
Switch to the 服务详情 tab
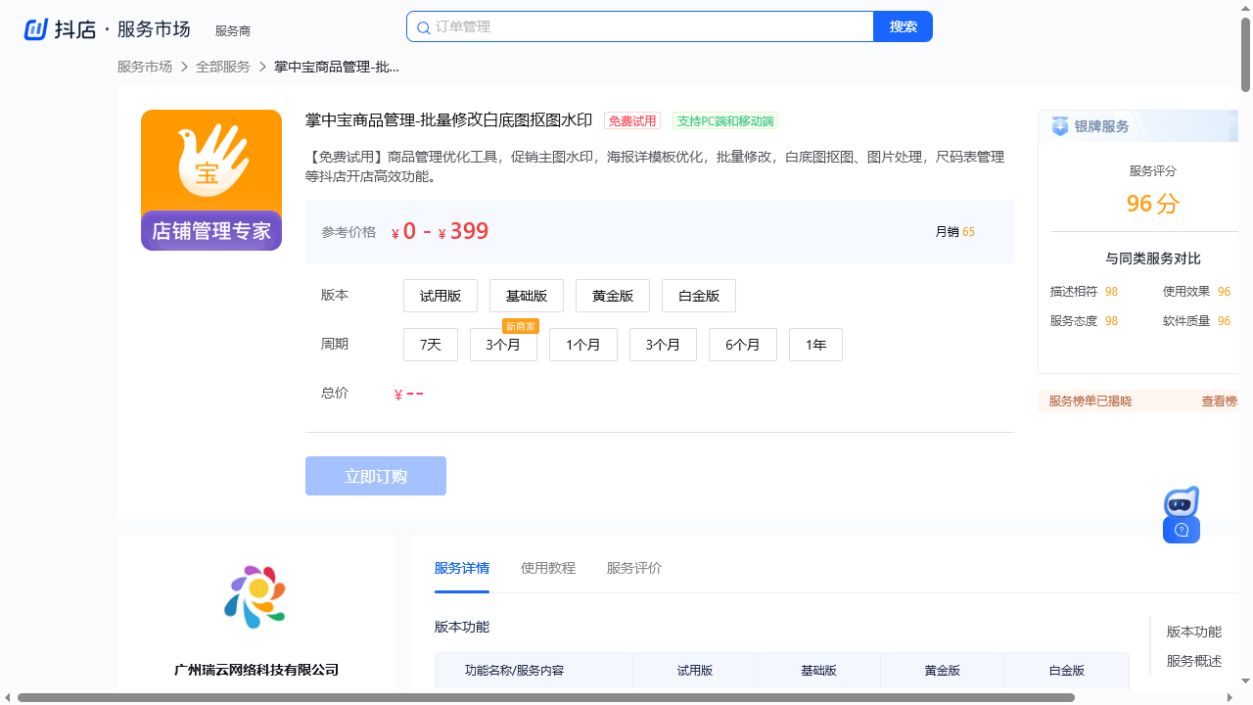462,568
